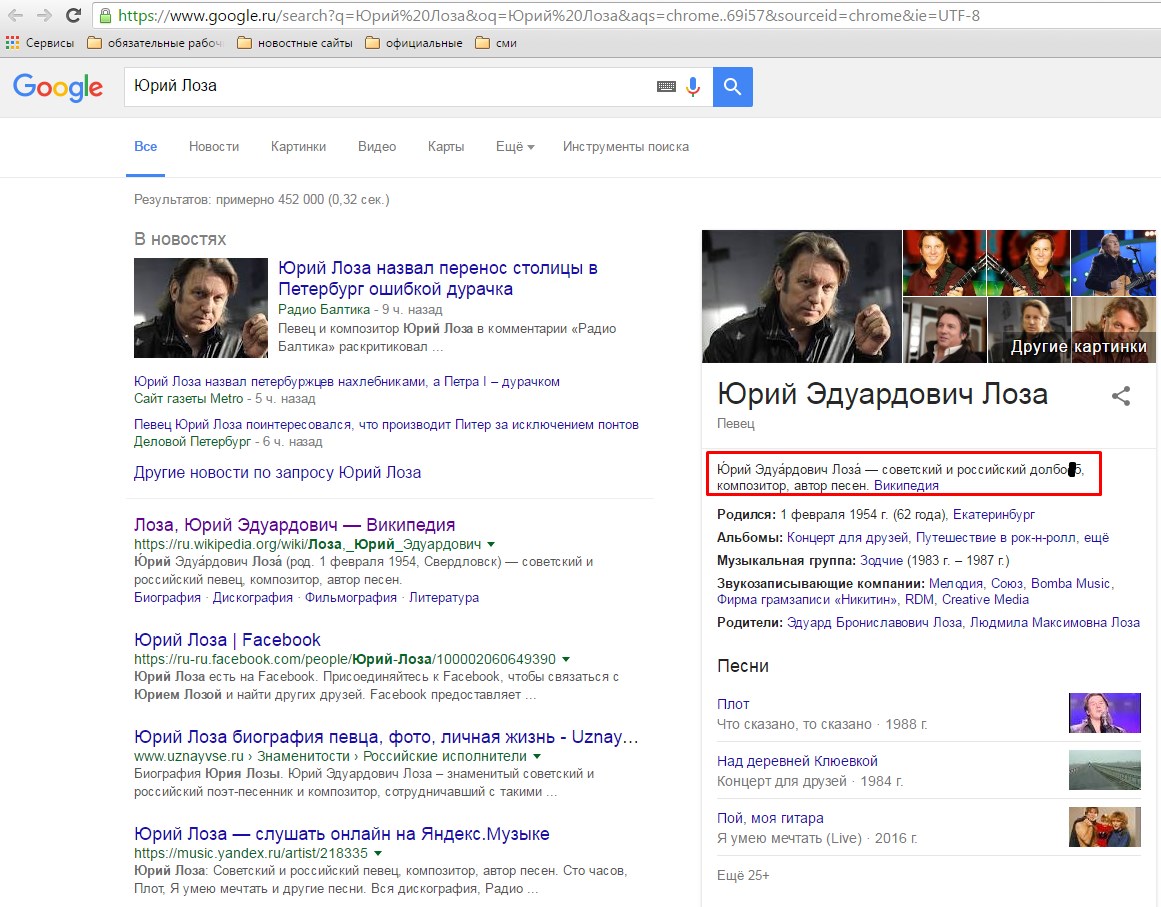
Task: Switch to the Картинки tab
Action: [298, 146]
